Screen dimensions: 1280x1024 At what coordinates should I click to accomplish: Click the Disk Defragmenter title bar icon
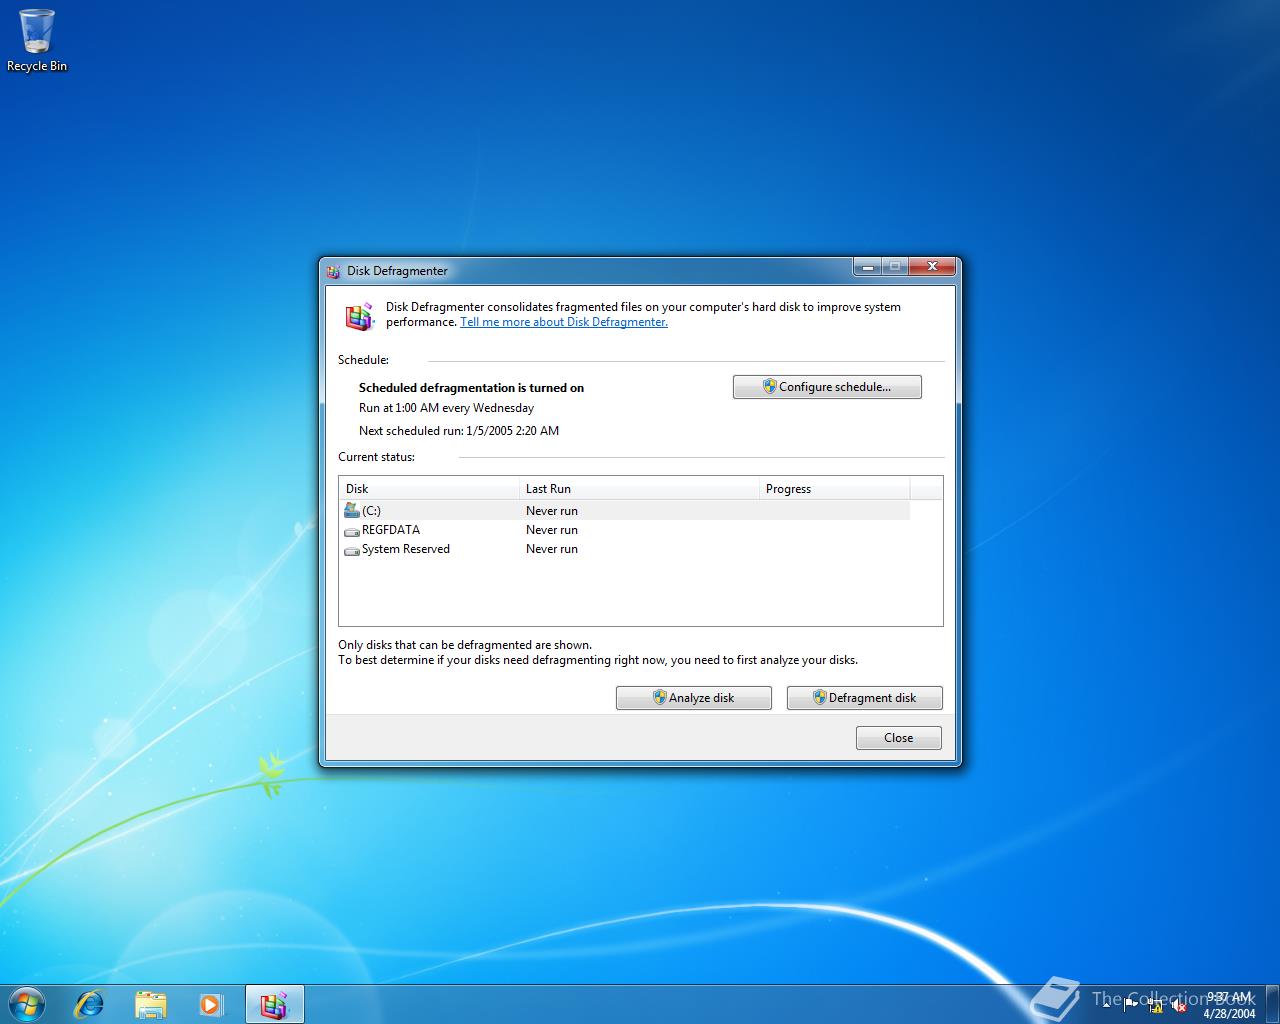tap(334, 271)
